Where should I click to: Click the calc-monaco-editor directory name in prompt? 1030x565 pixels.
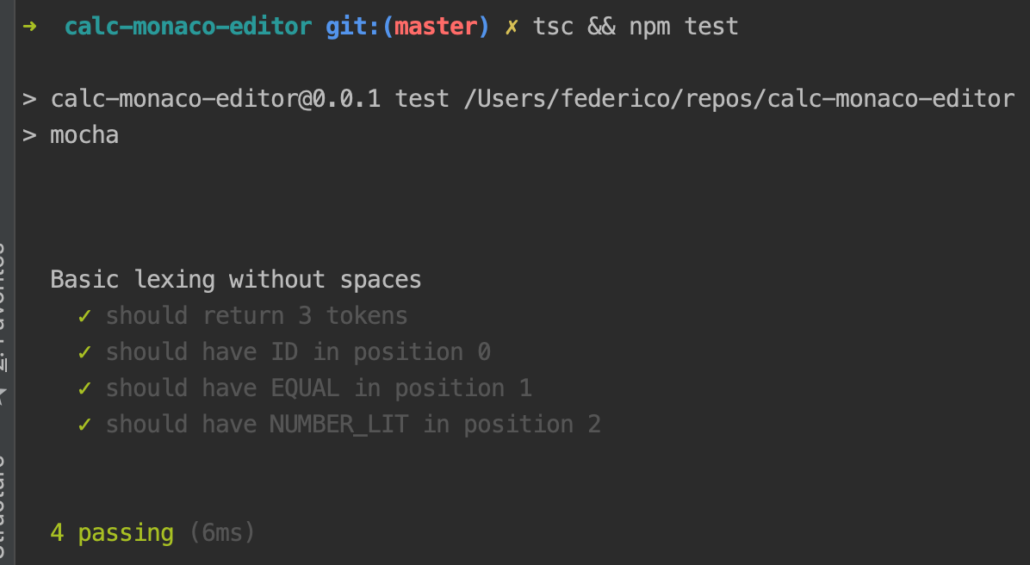188,27
